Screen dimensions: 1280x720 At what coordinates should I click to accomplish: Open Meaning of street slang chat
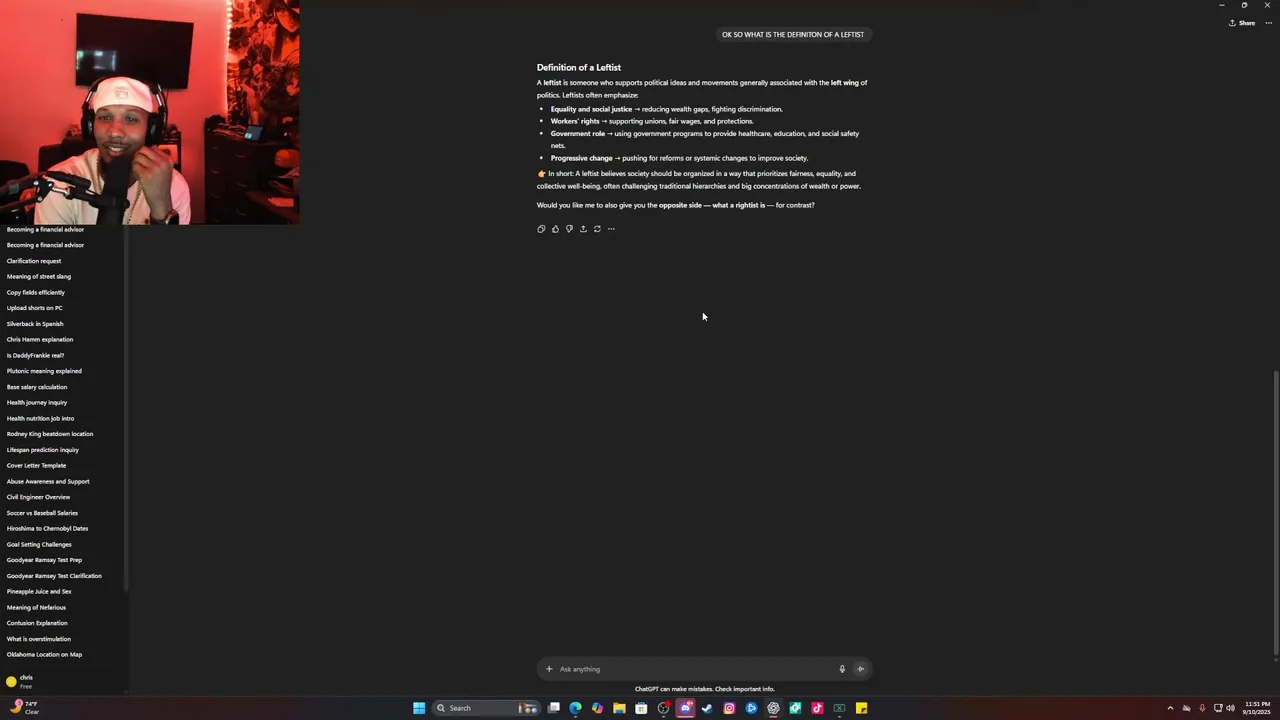coord(39,276)
